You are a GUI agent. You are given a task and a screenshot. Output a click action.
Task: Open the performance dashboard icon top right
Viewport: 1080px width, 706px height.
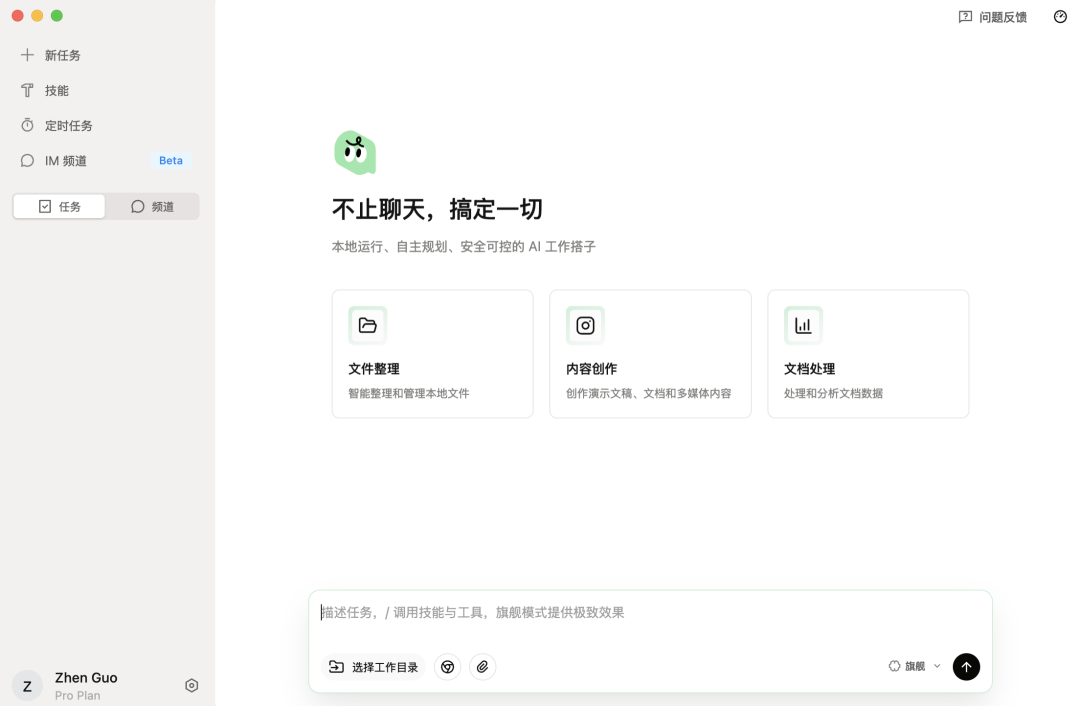(1059, 16)
